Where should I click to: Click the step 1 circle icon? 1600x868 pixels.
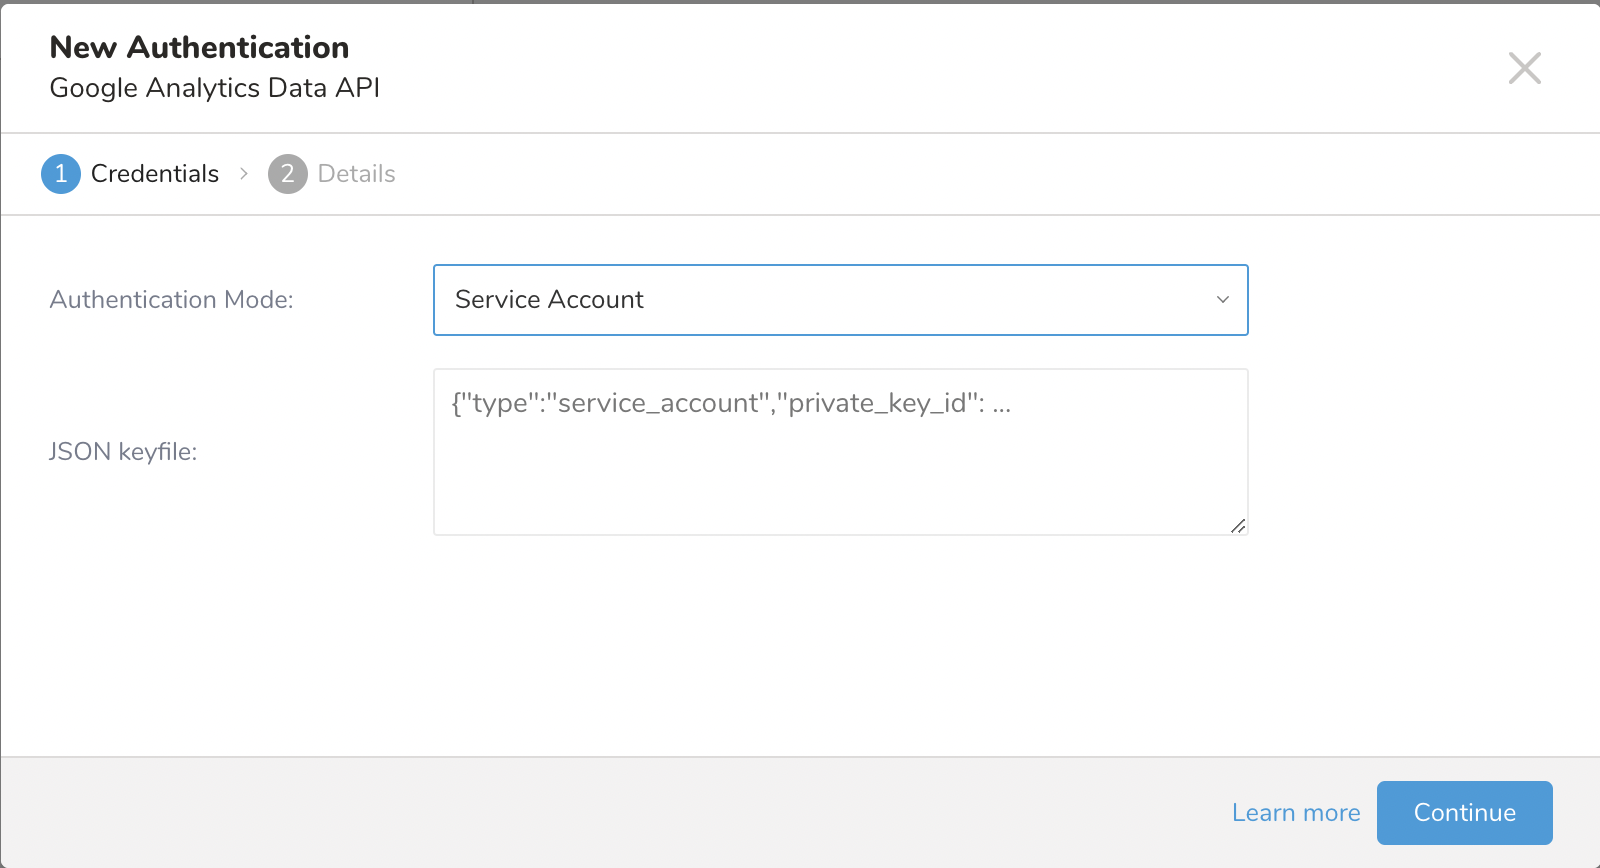61,174
